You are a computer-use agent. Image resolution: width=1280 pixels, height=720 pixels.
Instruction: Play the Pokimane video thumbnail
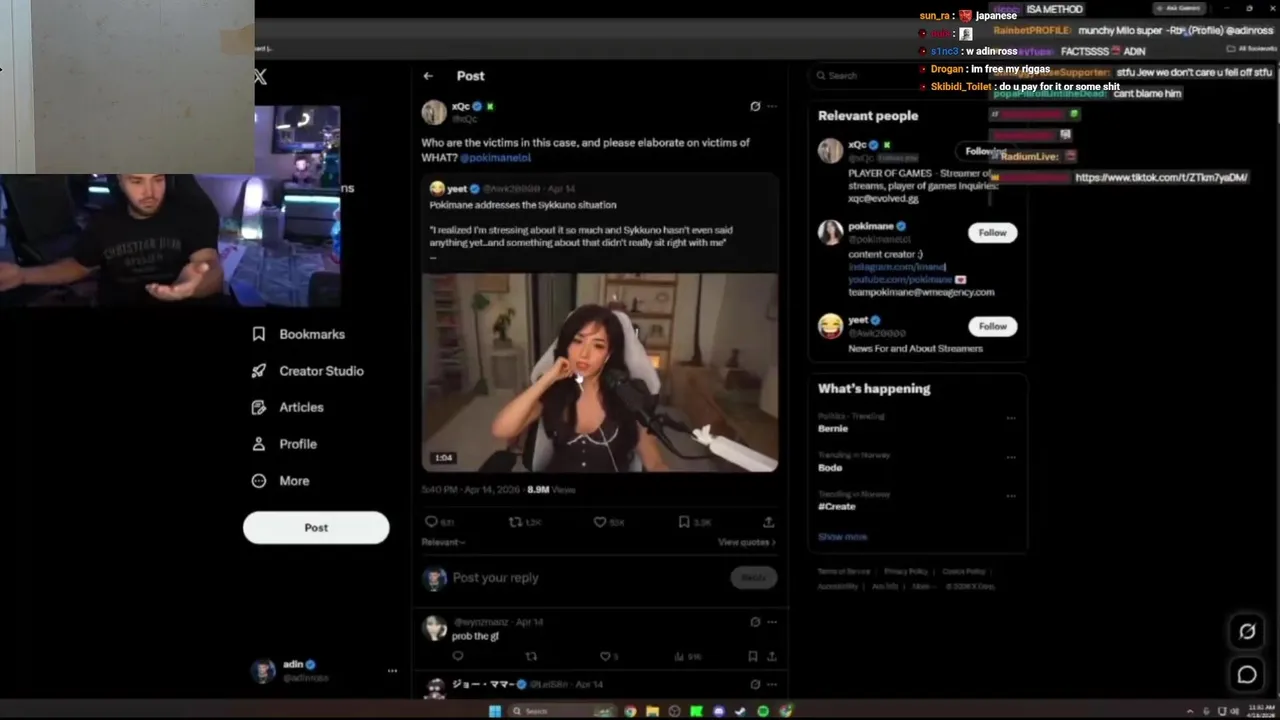(x=599, y=372)
